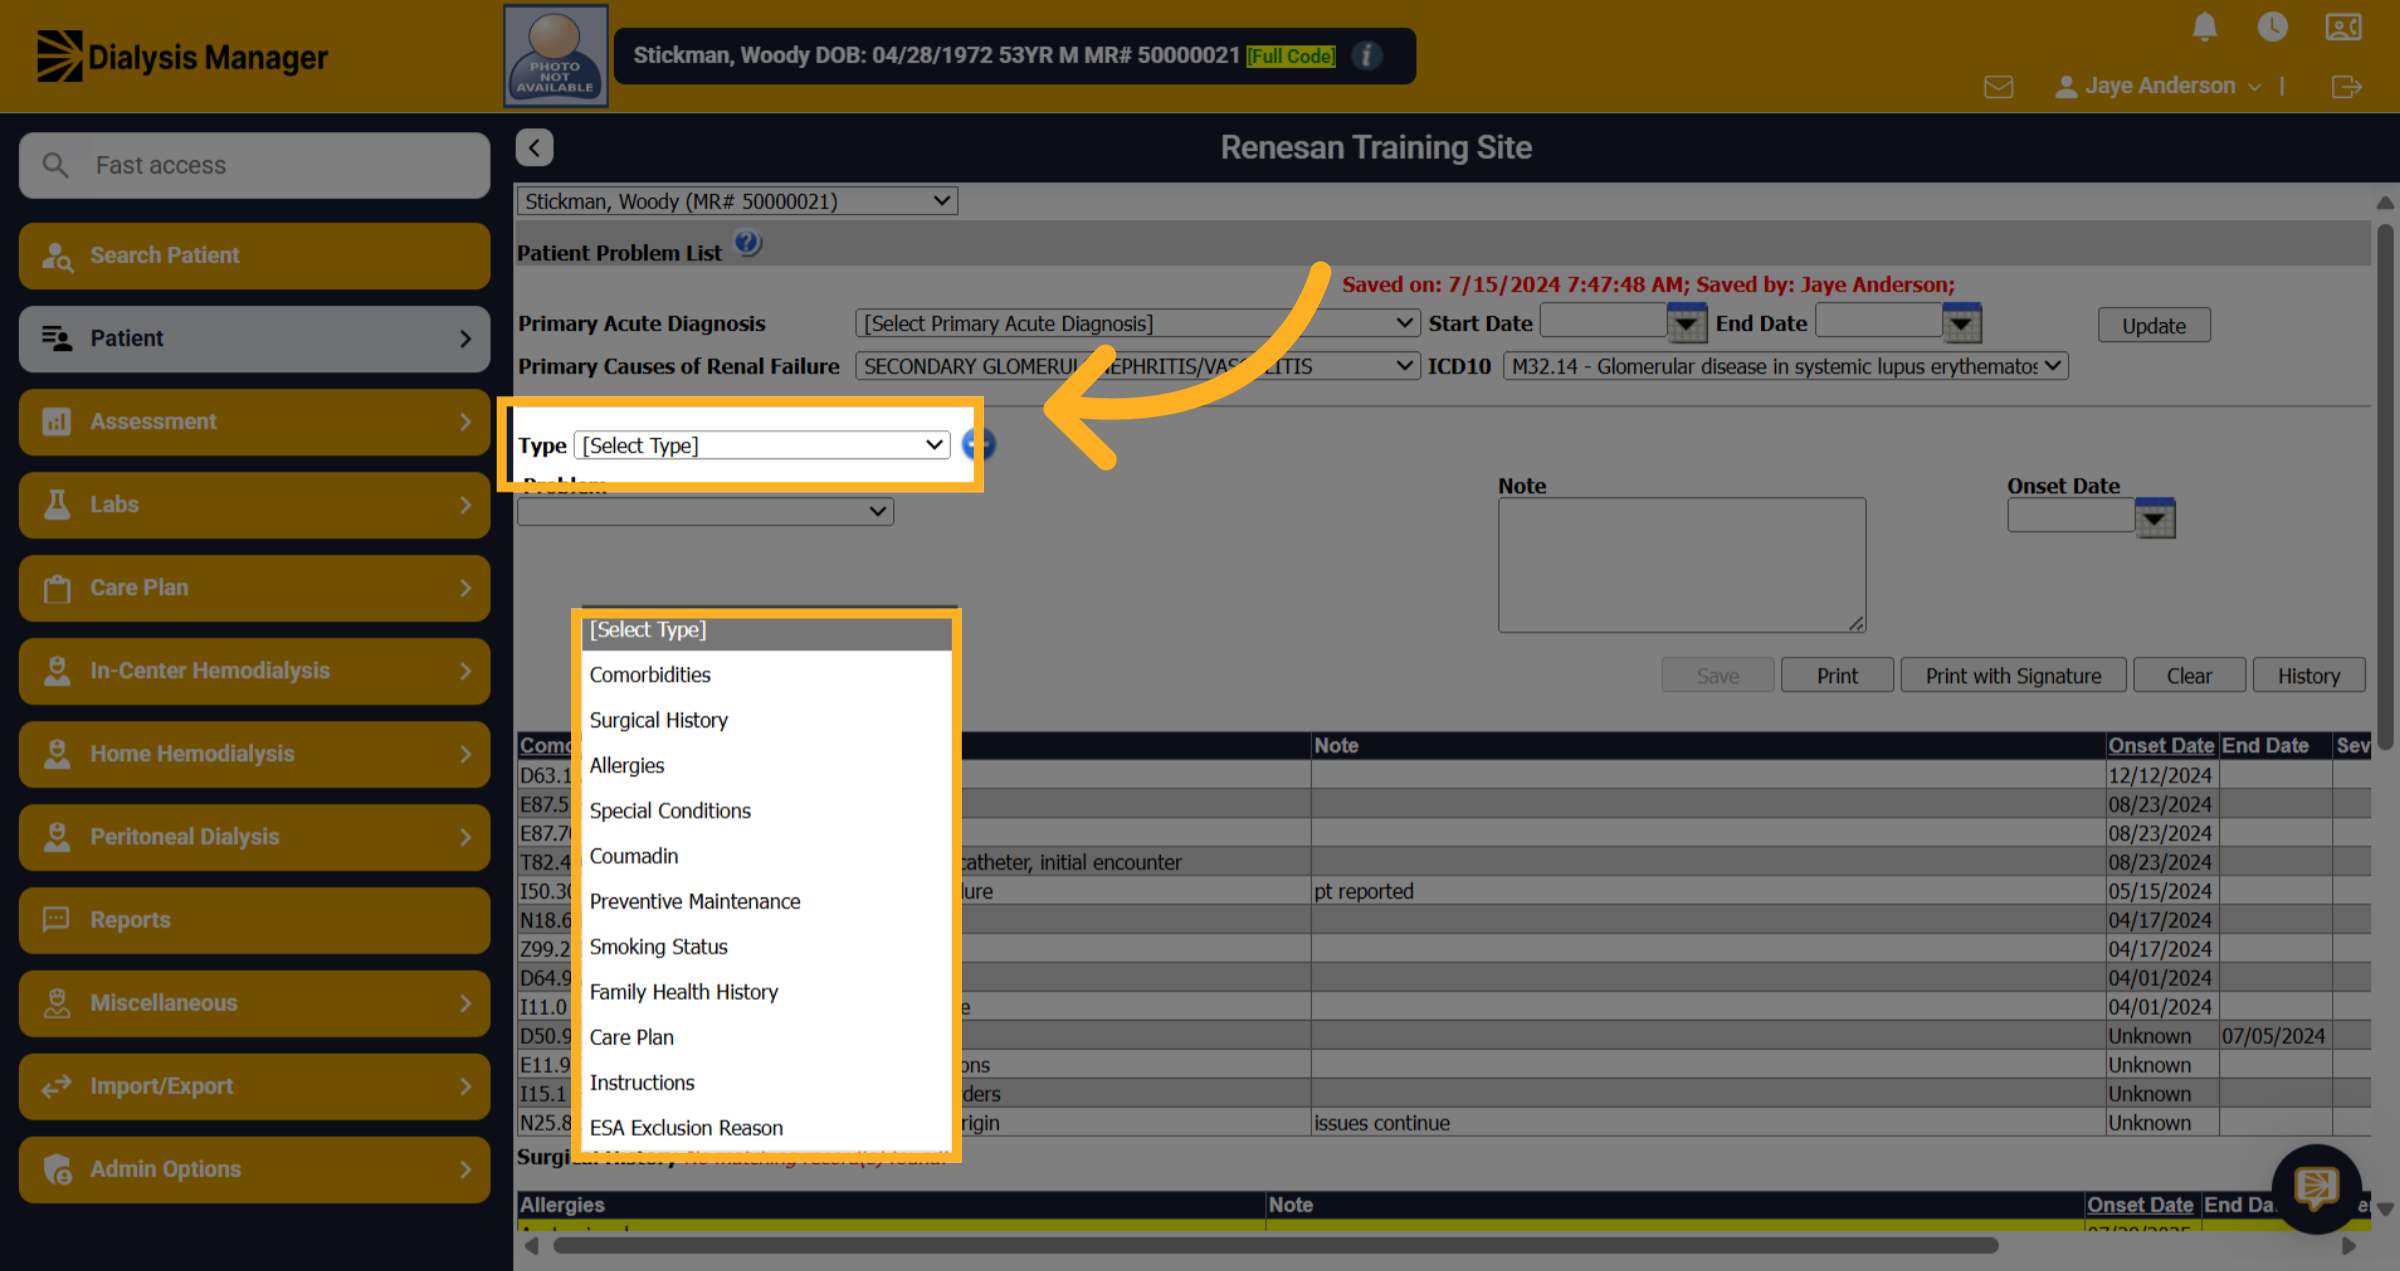Screen dimensions: 2400x1271
Task: Open the mail envelope icon
Action: point(1998,87)
